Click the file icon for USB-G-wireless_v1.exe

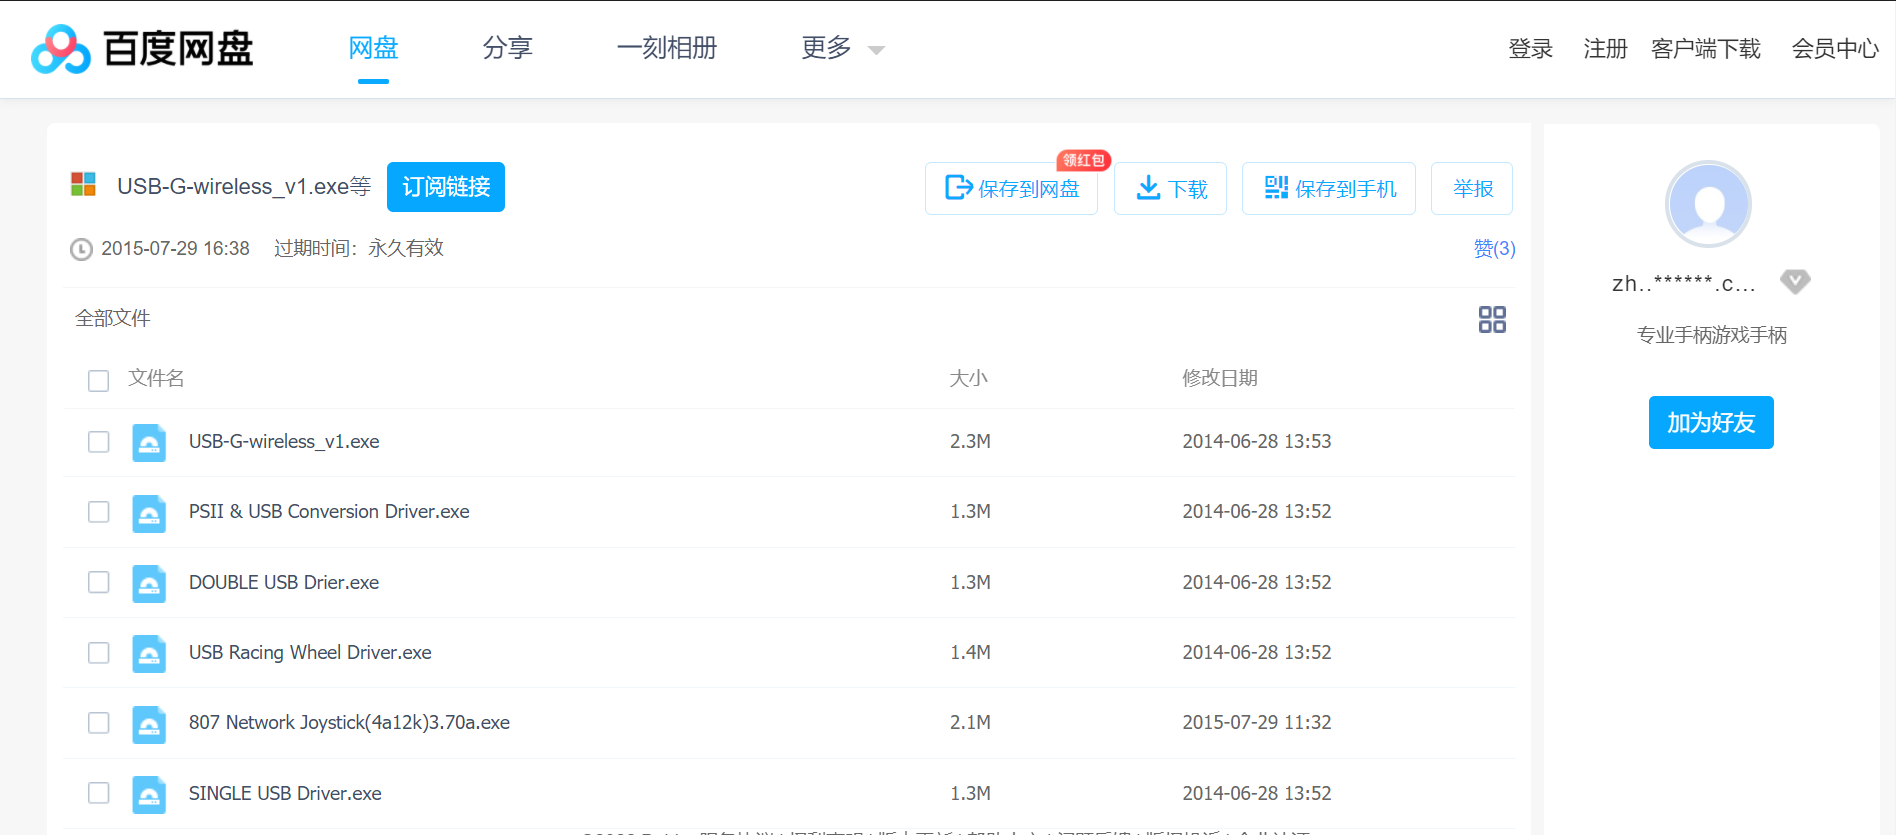click(x=149, y=442)
